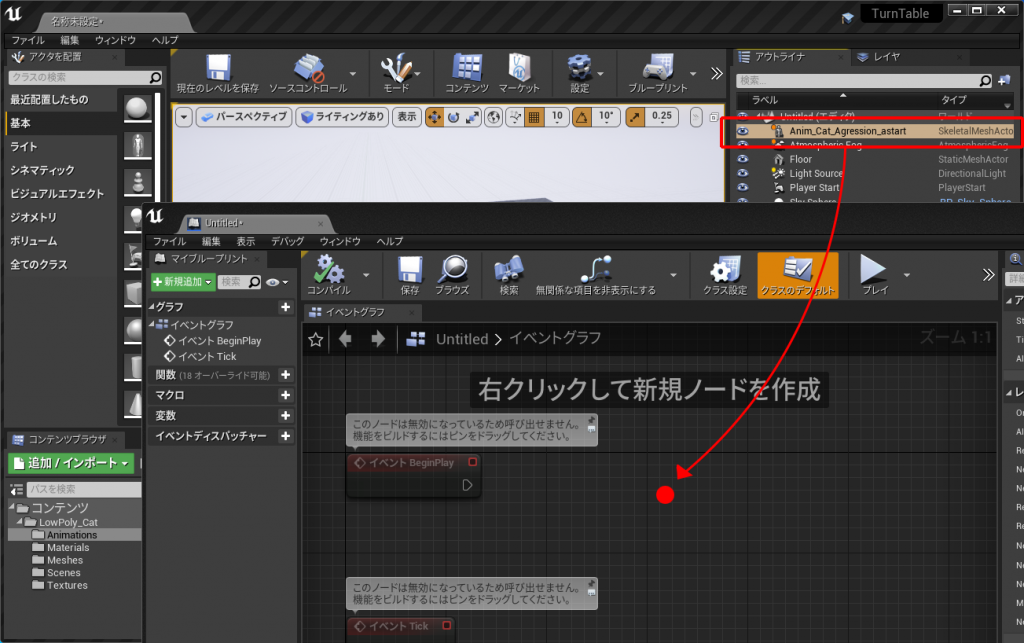Add a new variable with plus button
The image size is (1024, 643).
(285, 416)
